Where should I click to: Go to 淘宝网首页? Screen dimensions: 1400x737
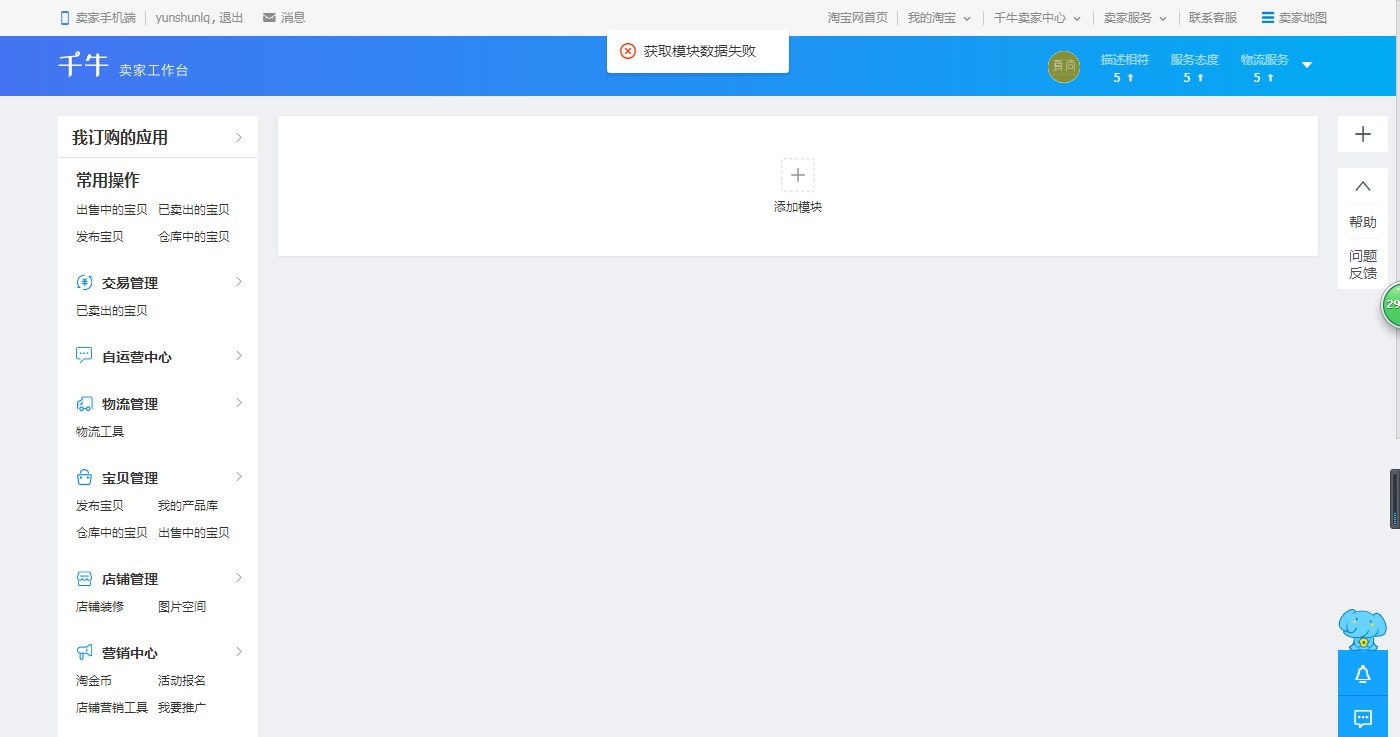click(x=858, y=18)
